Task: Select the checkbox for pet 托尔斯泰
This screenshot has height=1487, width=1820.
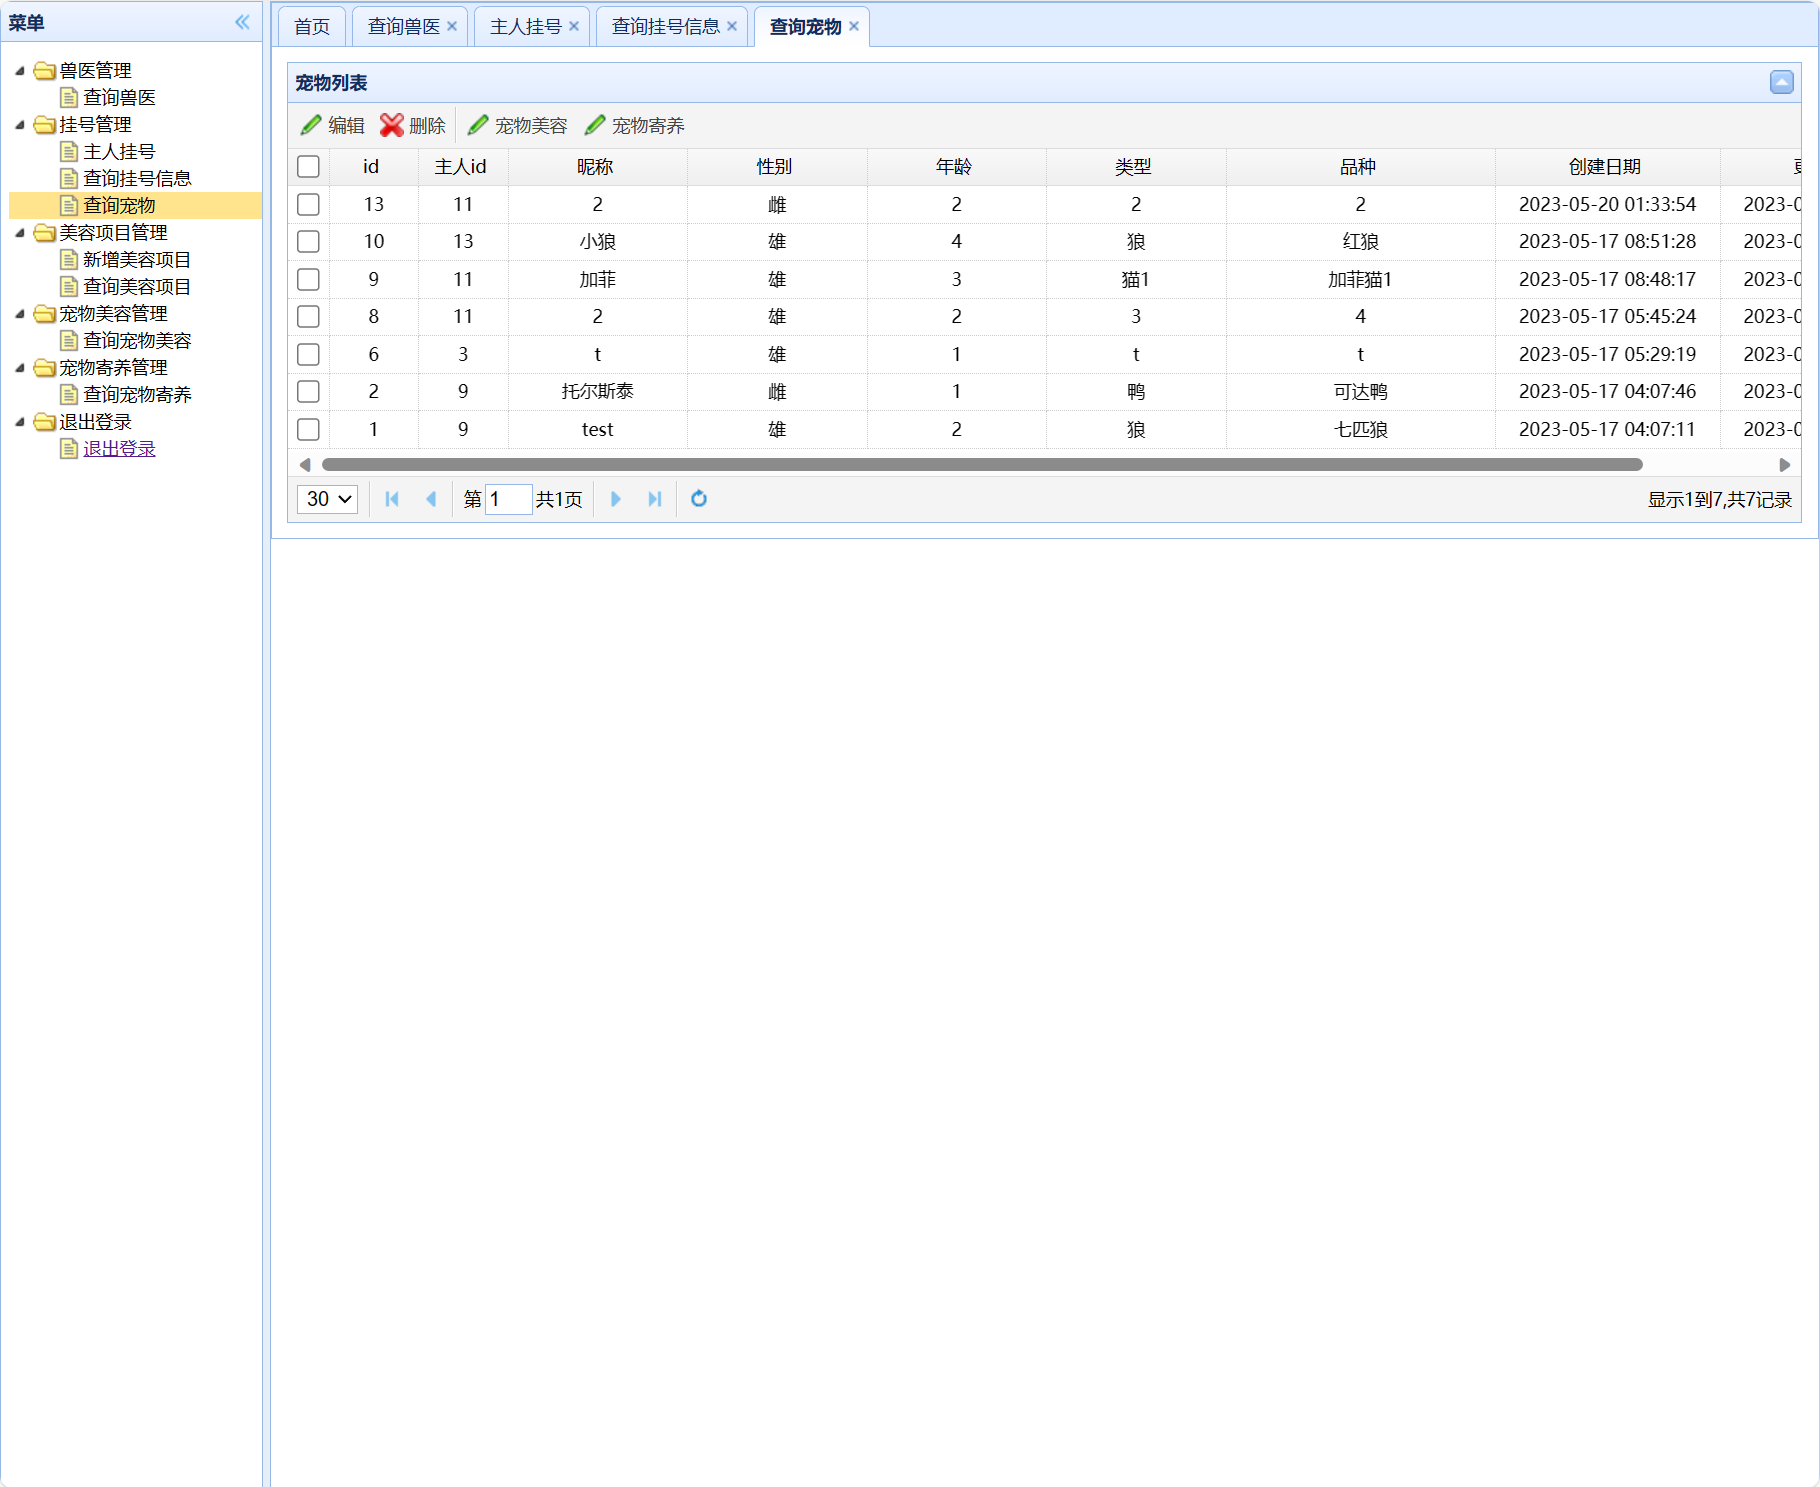Action: click(x=308, y=392)
